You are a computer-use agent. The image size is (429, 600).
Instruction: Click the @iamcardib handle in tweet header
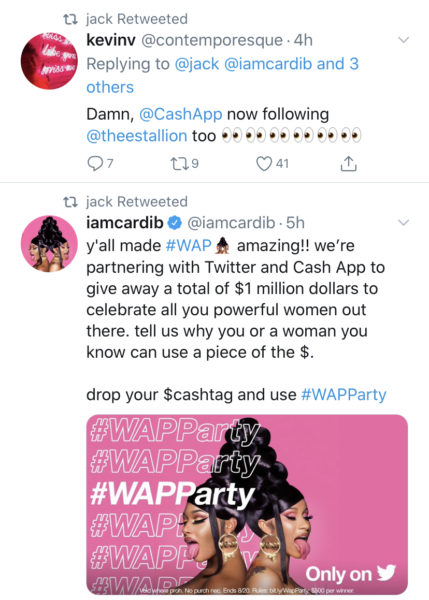tap(231, 223)
